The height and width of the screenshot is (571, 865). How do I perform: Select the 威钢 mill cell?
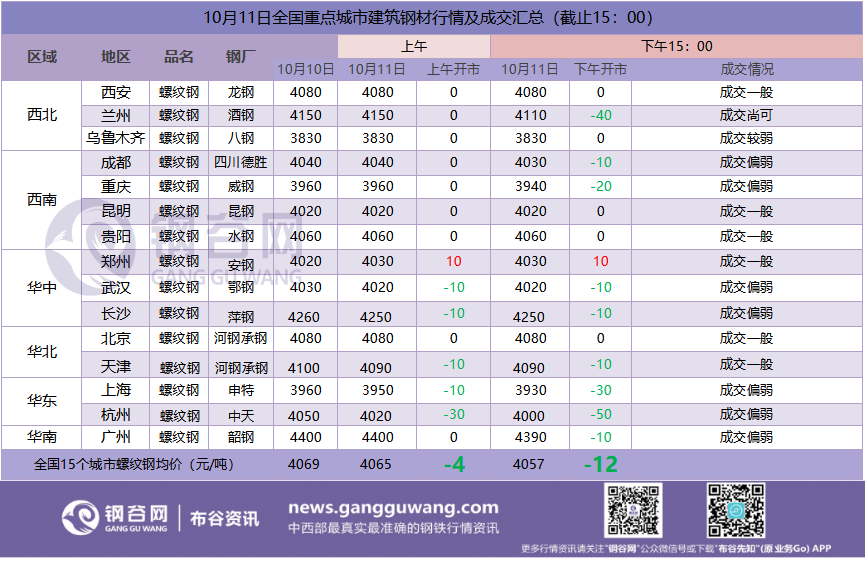[x=241, y=186]
